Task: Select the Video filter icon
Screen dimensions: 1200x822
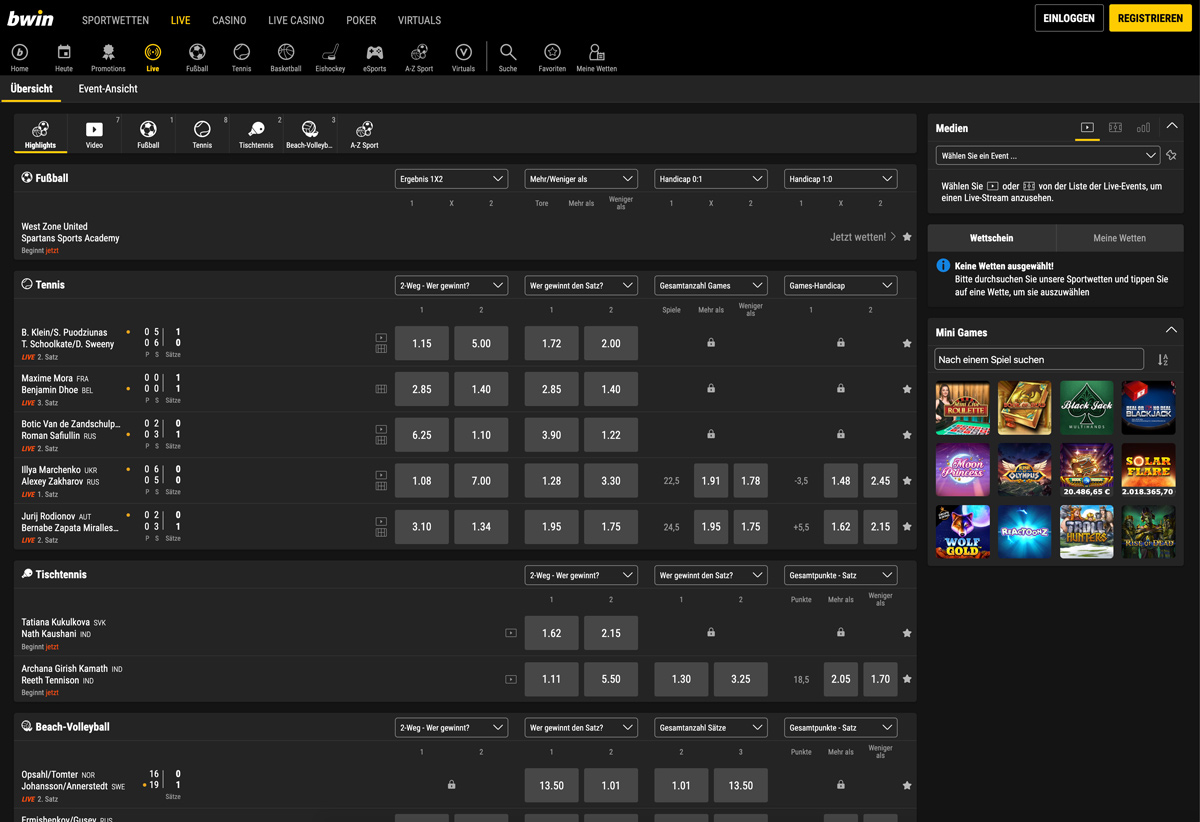Action: click(94, 134)
